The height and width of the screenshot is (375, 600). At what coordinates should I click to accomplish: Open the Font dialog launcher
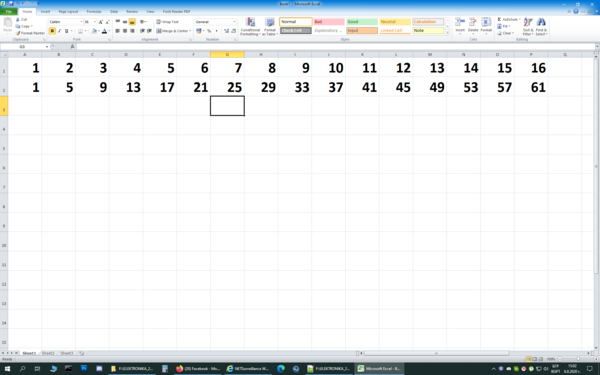109,40
